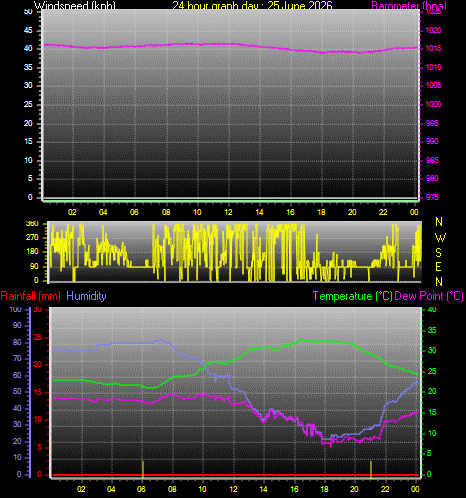Select the blue 60 on humidity axis
466x498 pixels.
[17, 375]
